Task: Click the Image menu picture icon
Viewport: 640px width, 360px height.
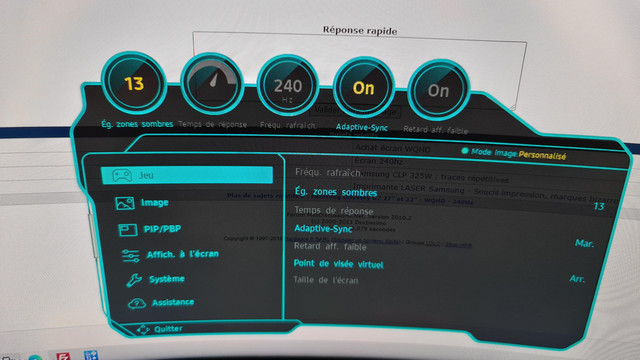Action: [x=125, y=203]
